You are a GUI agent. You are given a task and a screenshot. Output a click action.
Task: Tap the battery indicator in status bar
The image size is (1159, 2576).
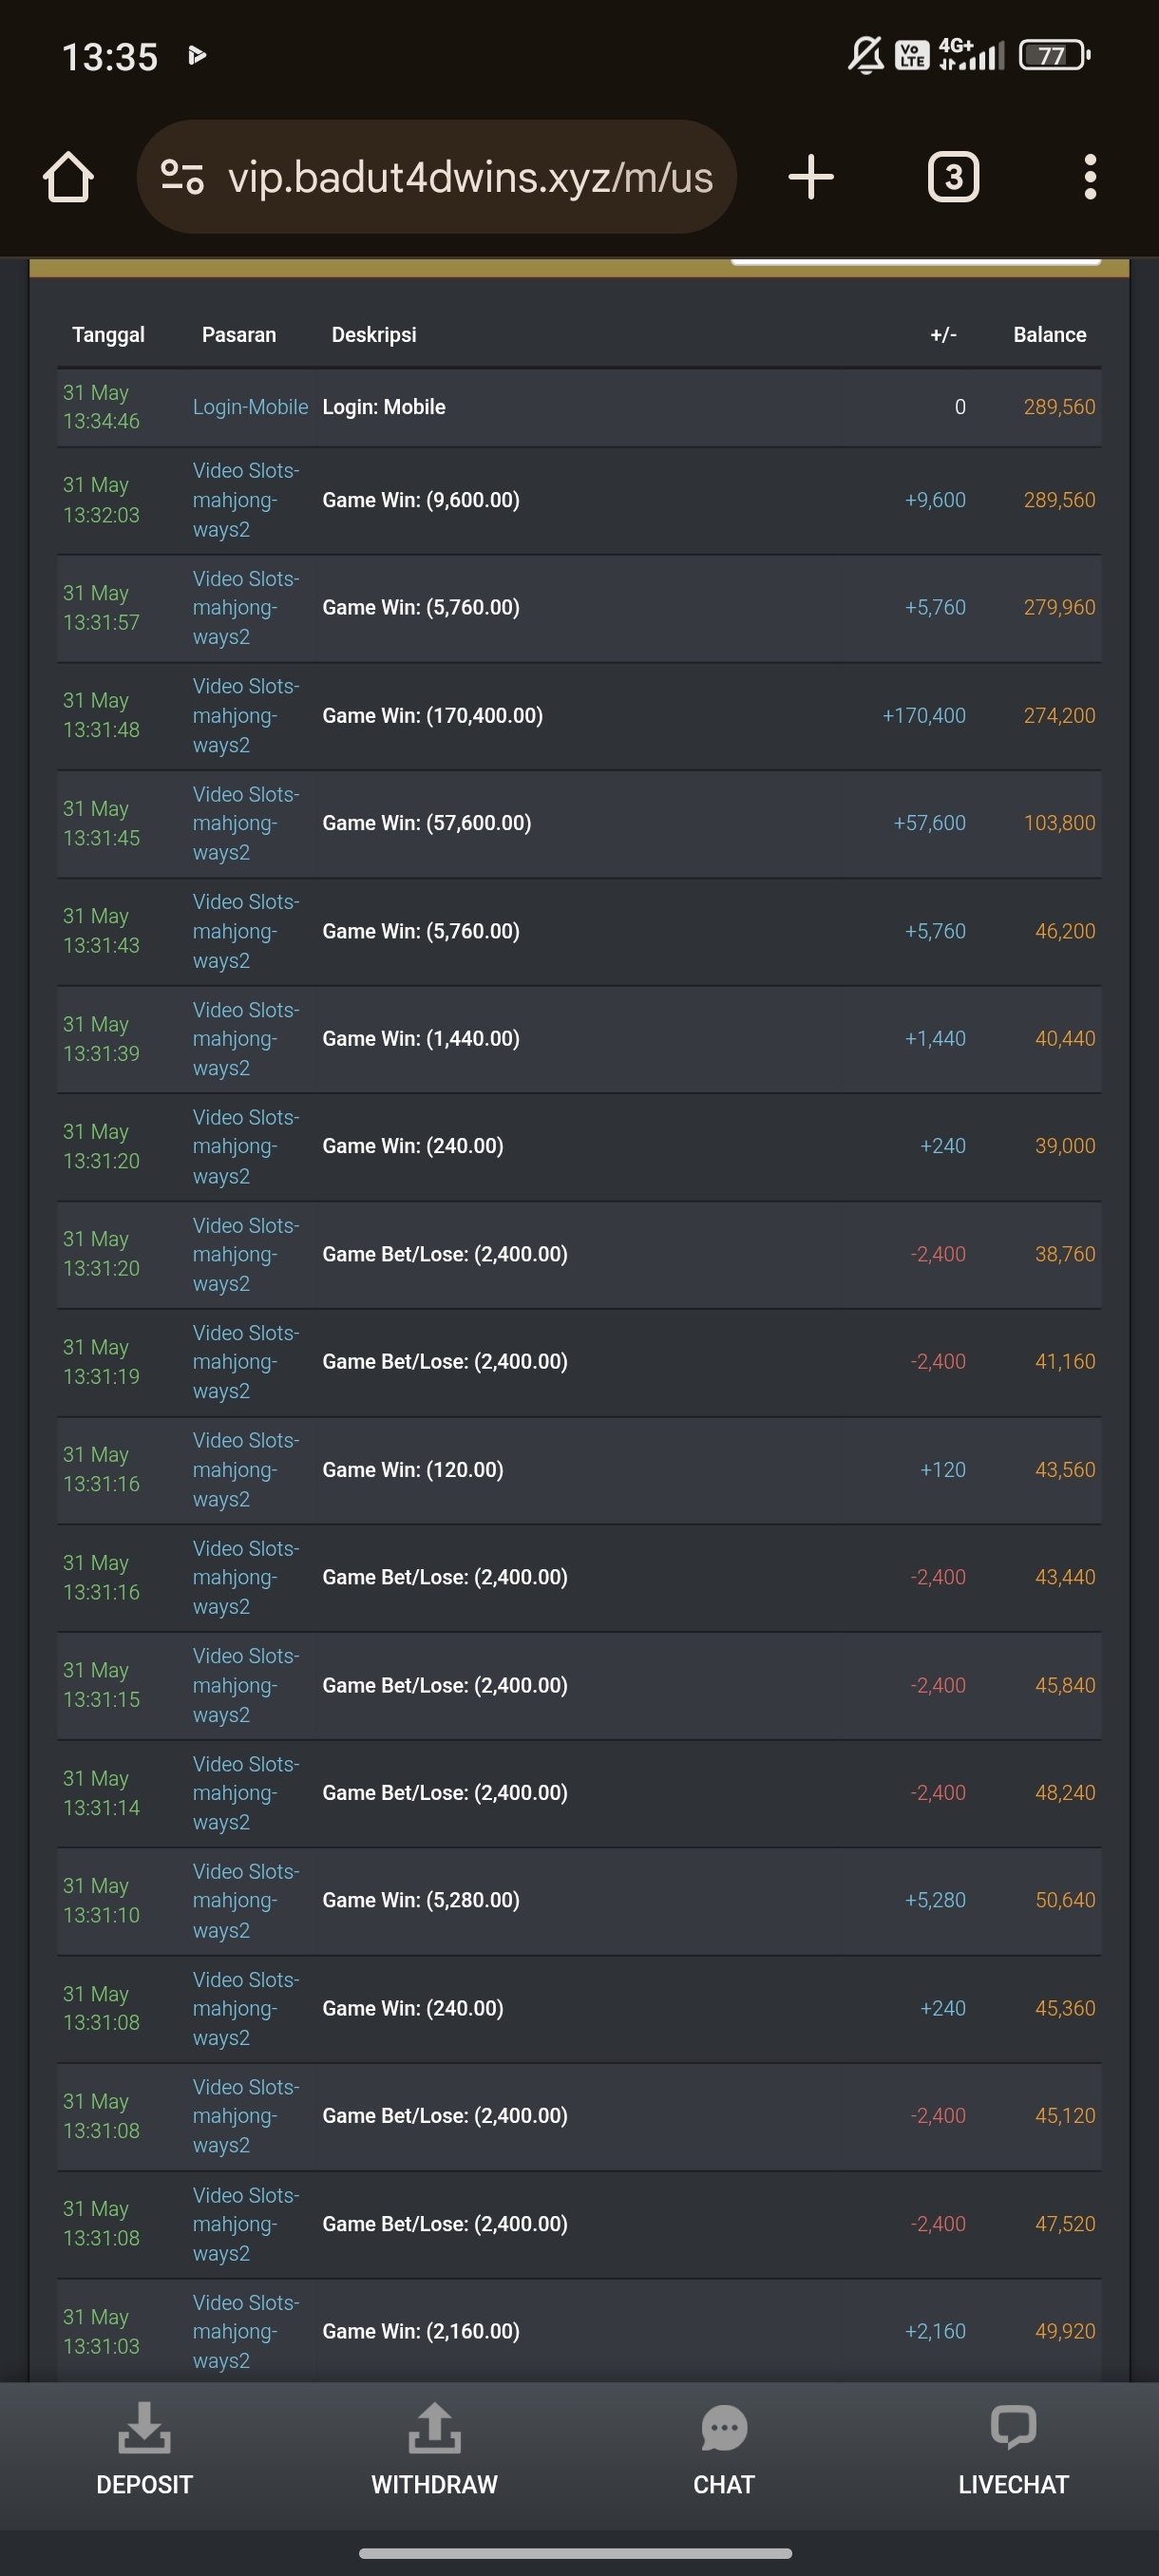coord(1054,55)
